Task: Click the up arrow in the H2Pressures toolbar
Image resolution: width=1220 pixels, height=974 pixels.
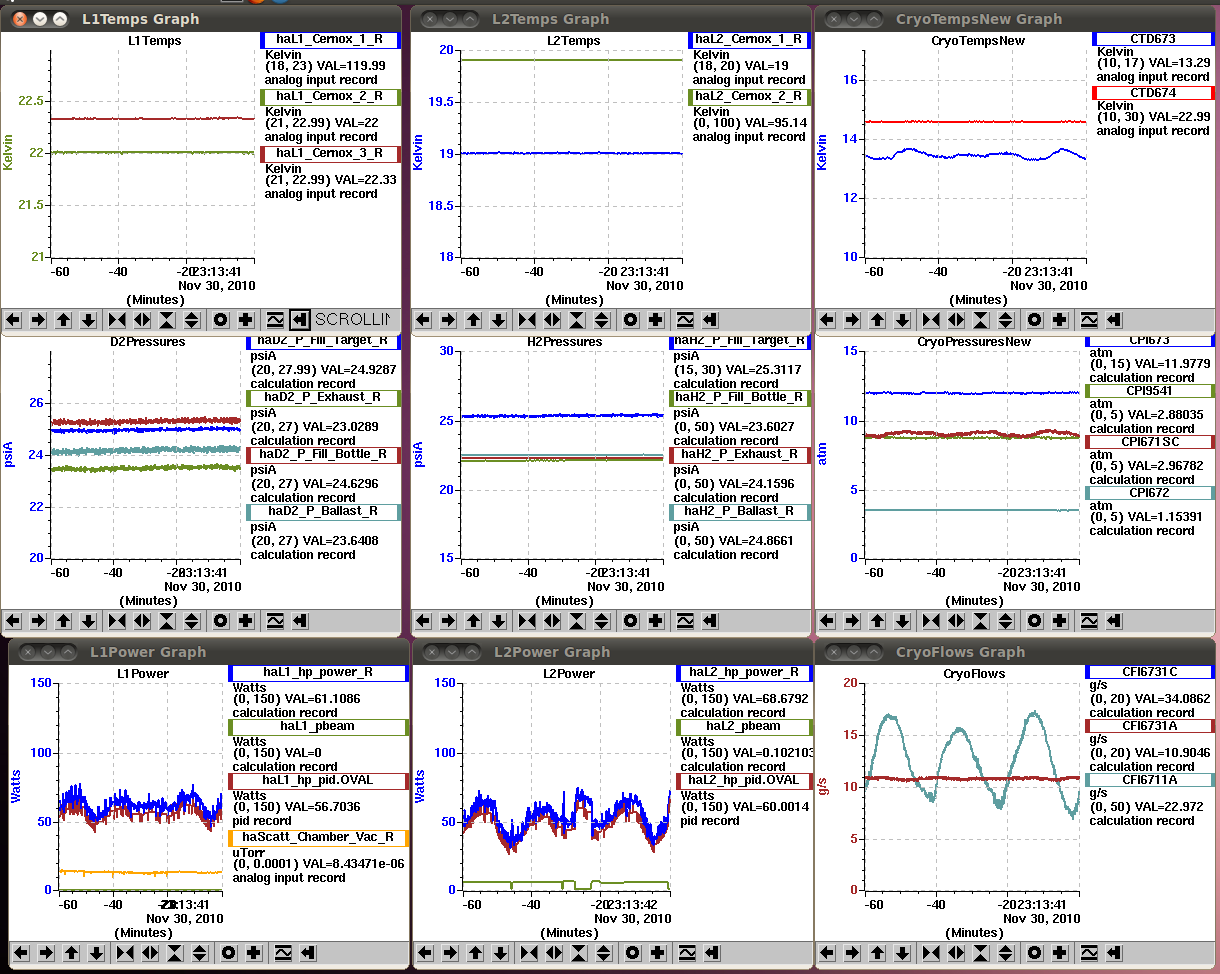Action: (473, 621)
